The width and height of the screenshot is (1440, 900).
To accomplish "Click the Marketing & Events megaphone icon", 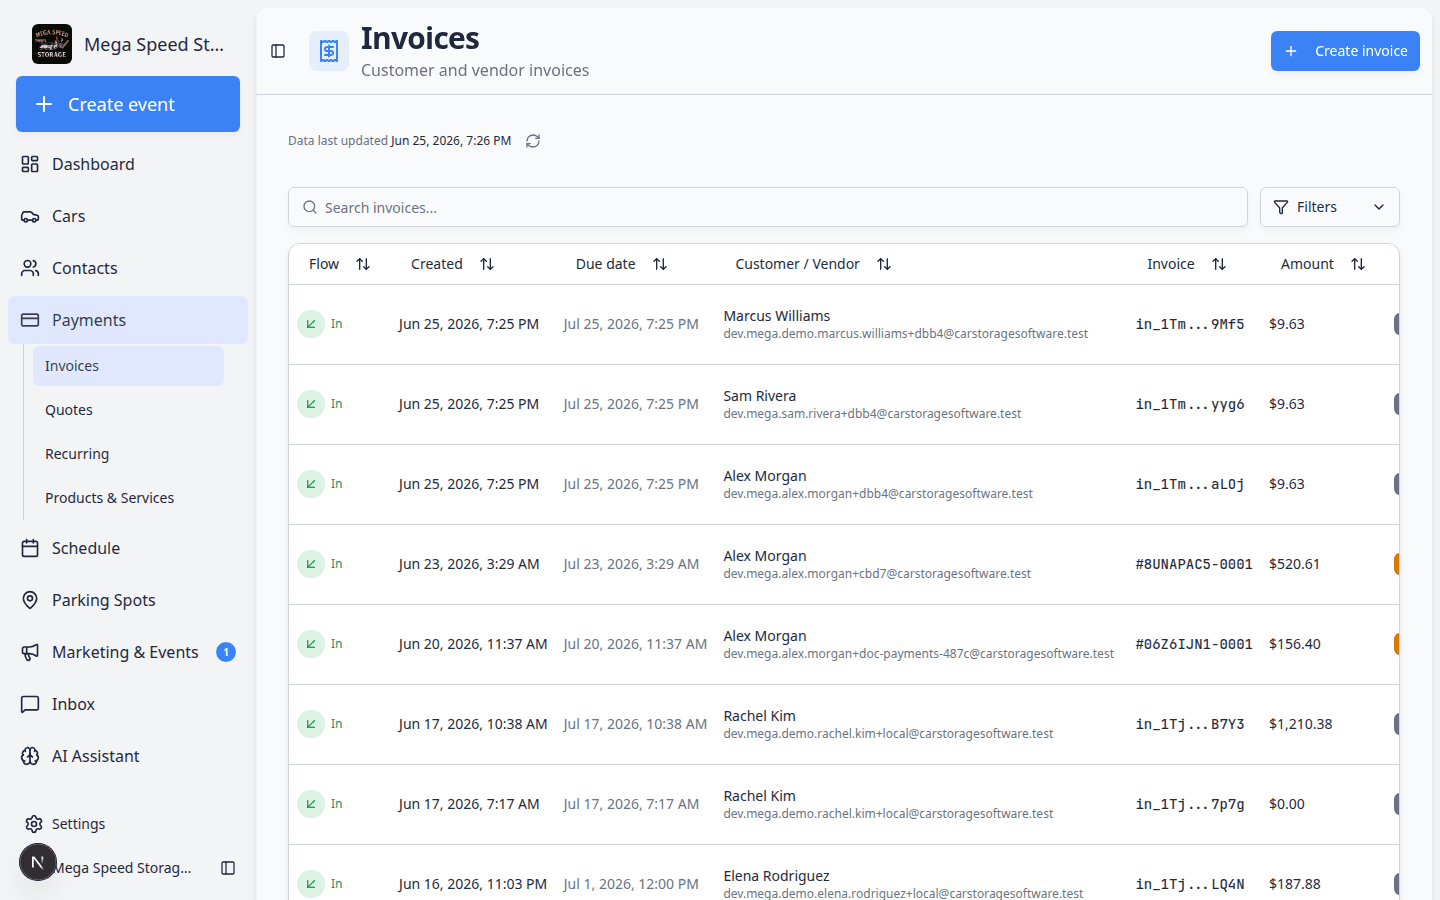I will (30, 652).
